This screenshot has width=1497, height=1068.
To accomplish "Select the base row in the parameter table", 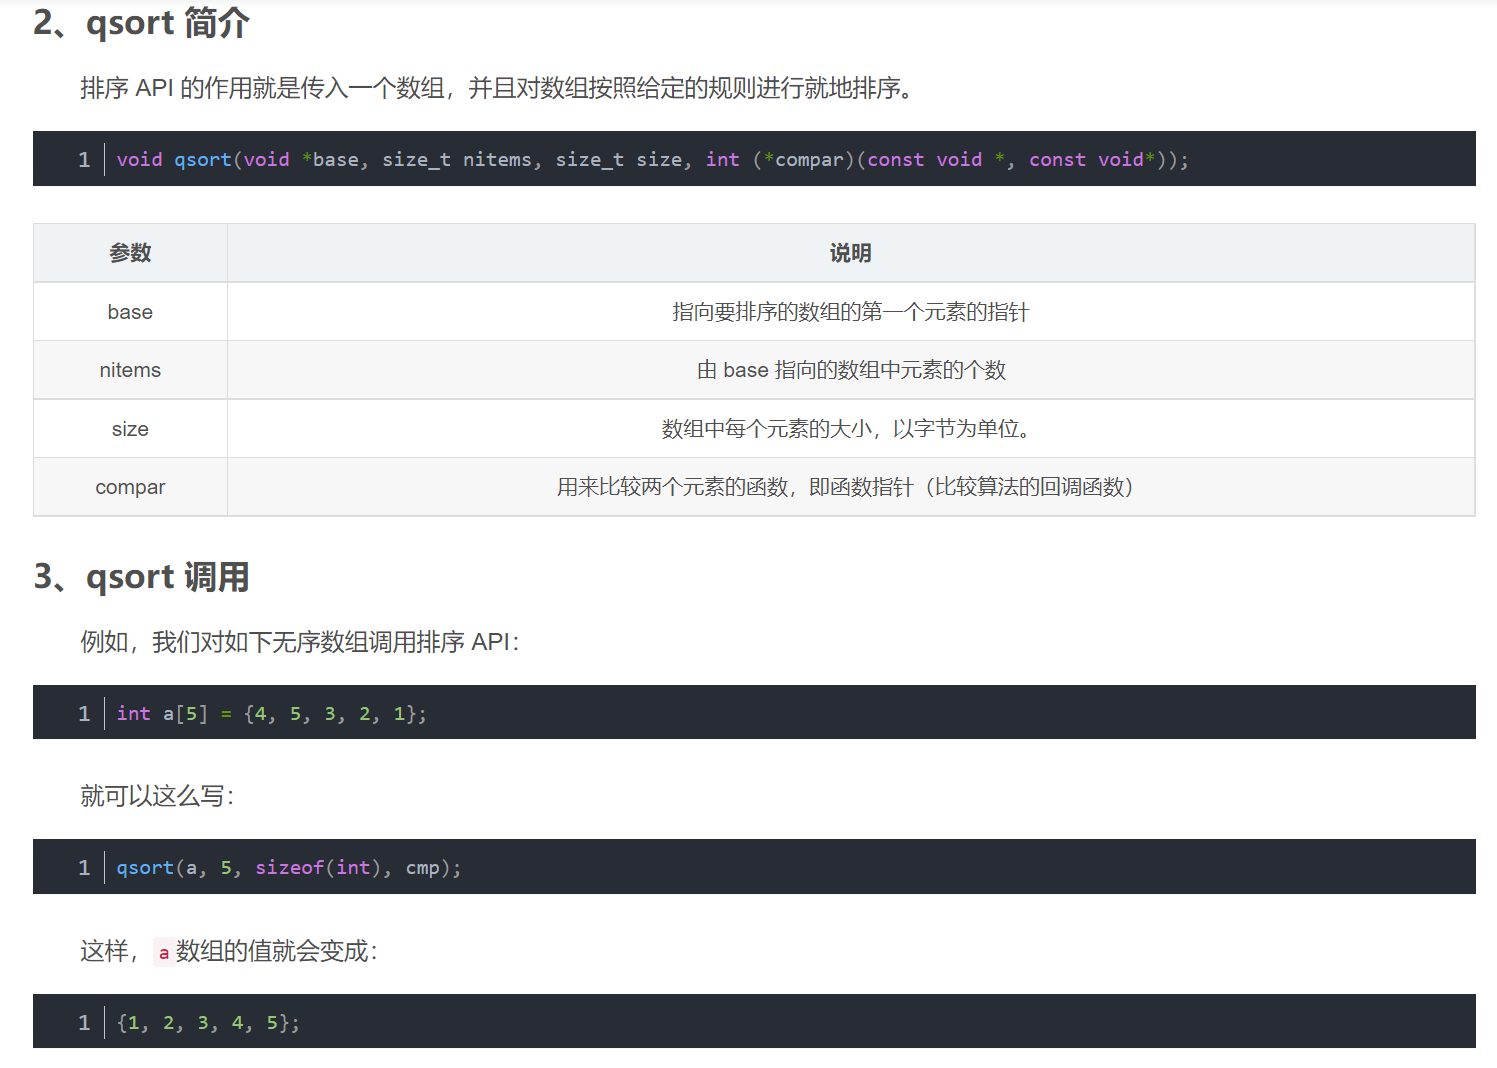I will click(x=129, y=311).
